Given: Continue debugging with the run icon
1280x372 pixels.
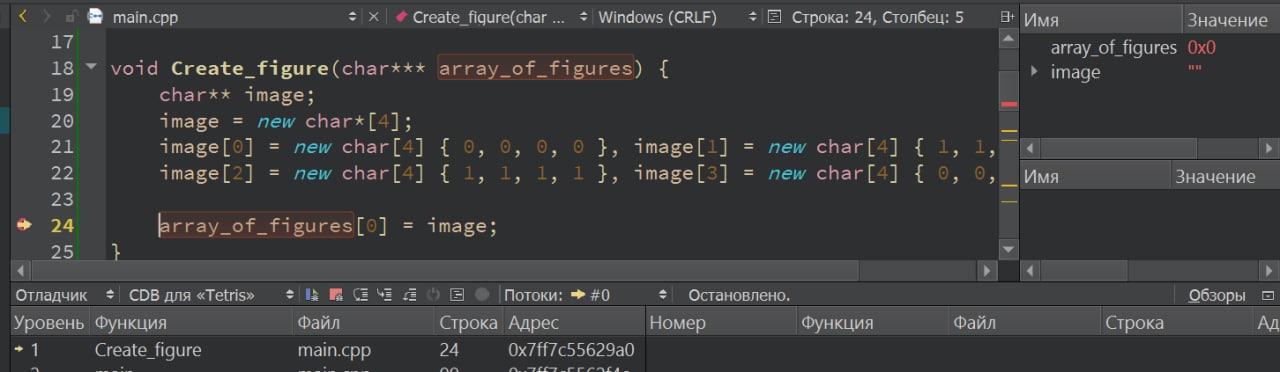Looking at the screenshot, I should point(311,295).
